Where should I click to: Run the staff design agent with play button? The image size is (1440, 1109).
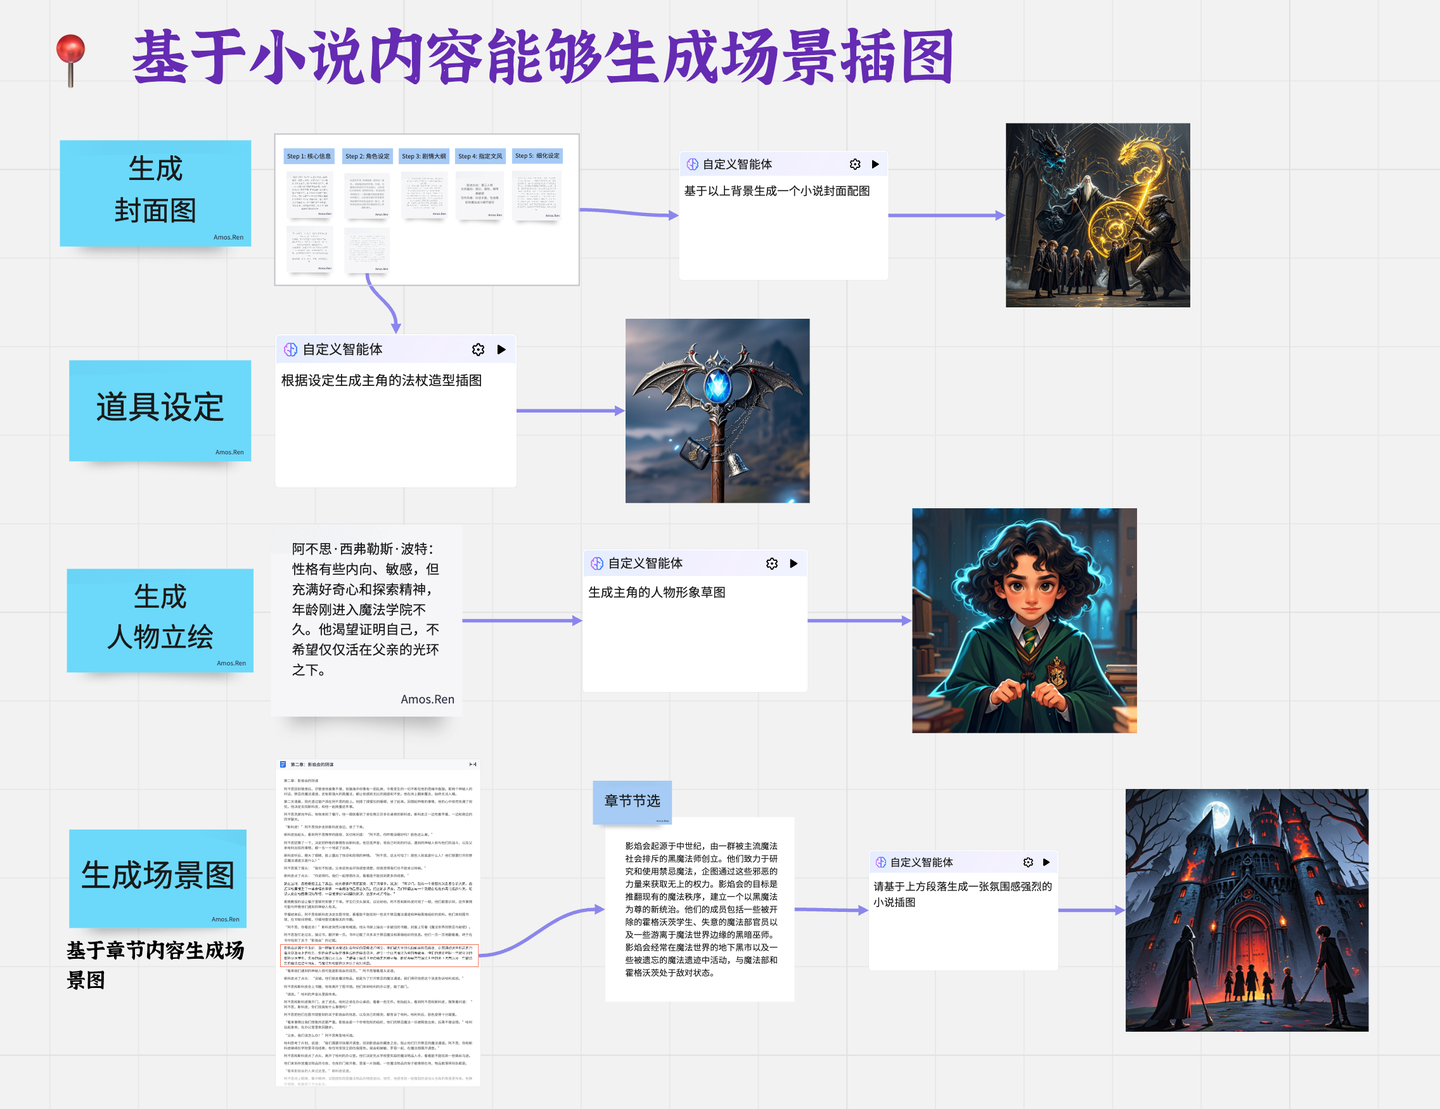(501, 349)
